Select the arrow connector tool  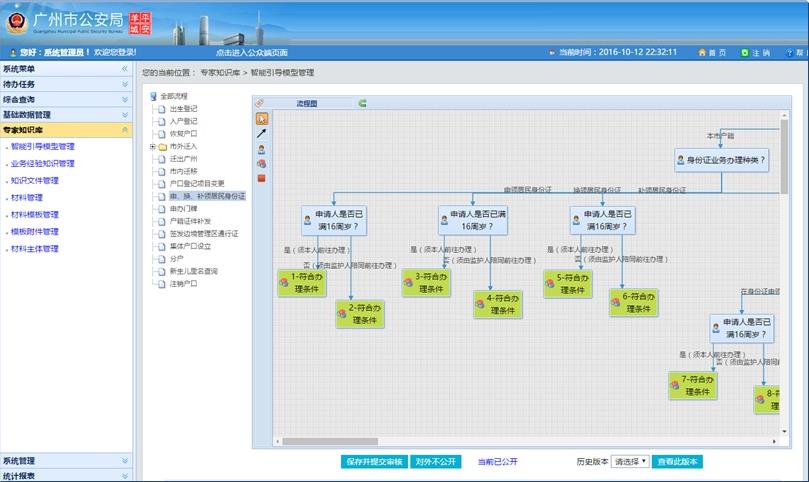(x=261, y=132)
